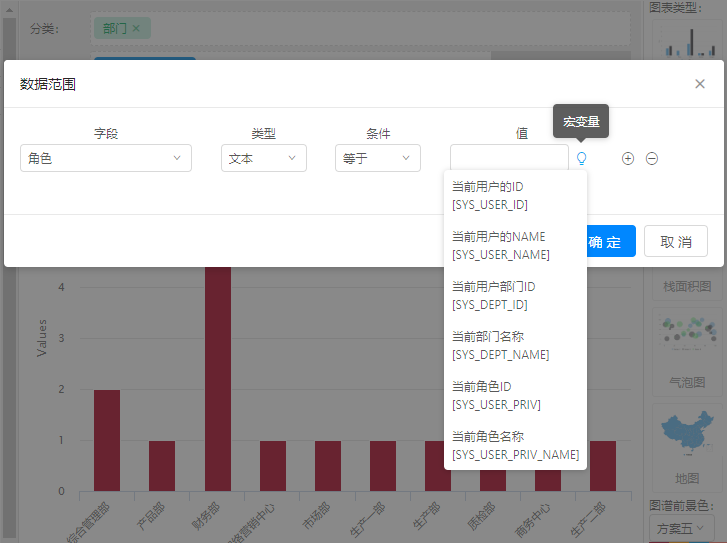Open the 类型 dropdown showing 文本
The width and height of the screenshot is (727, 543).
click(263, 158)
